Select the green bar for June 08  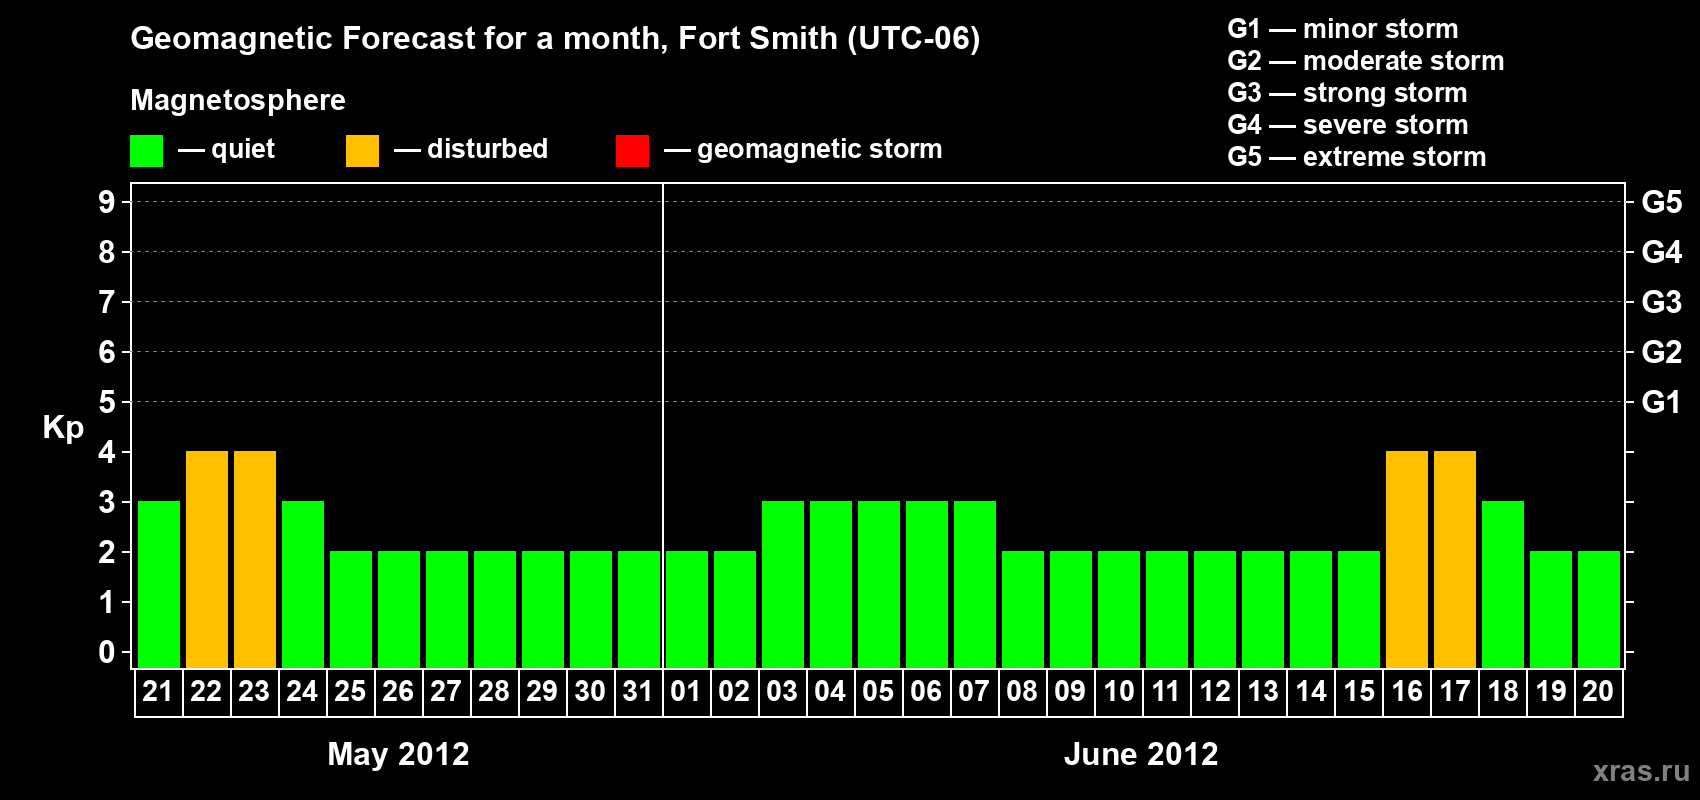point(1023,609)
